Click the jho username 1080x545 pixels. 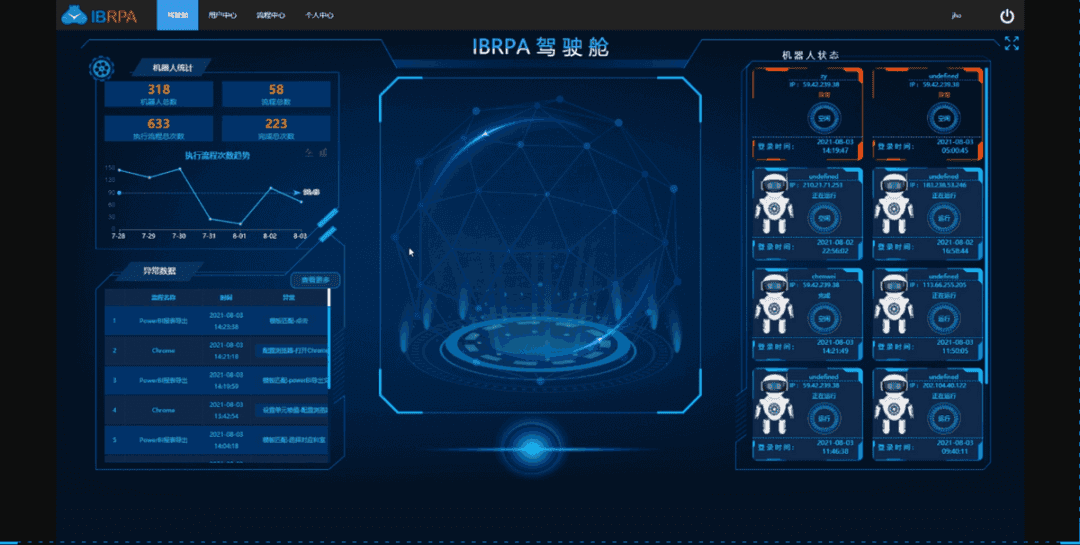click(956, 16)
